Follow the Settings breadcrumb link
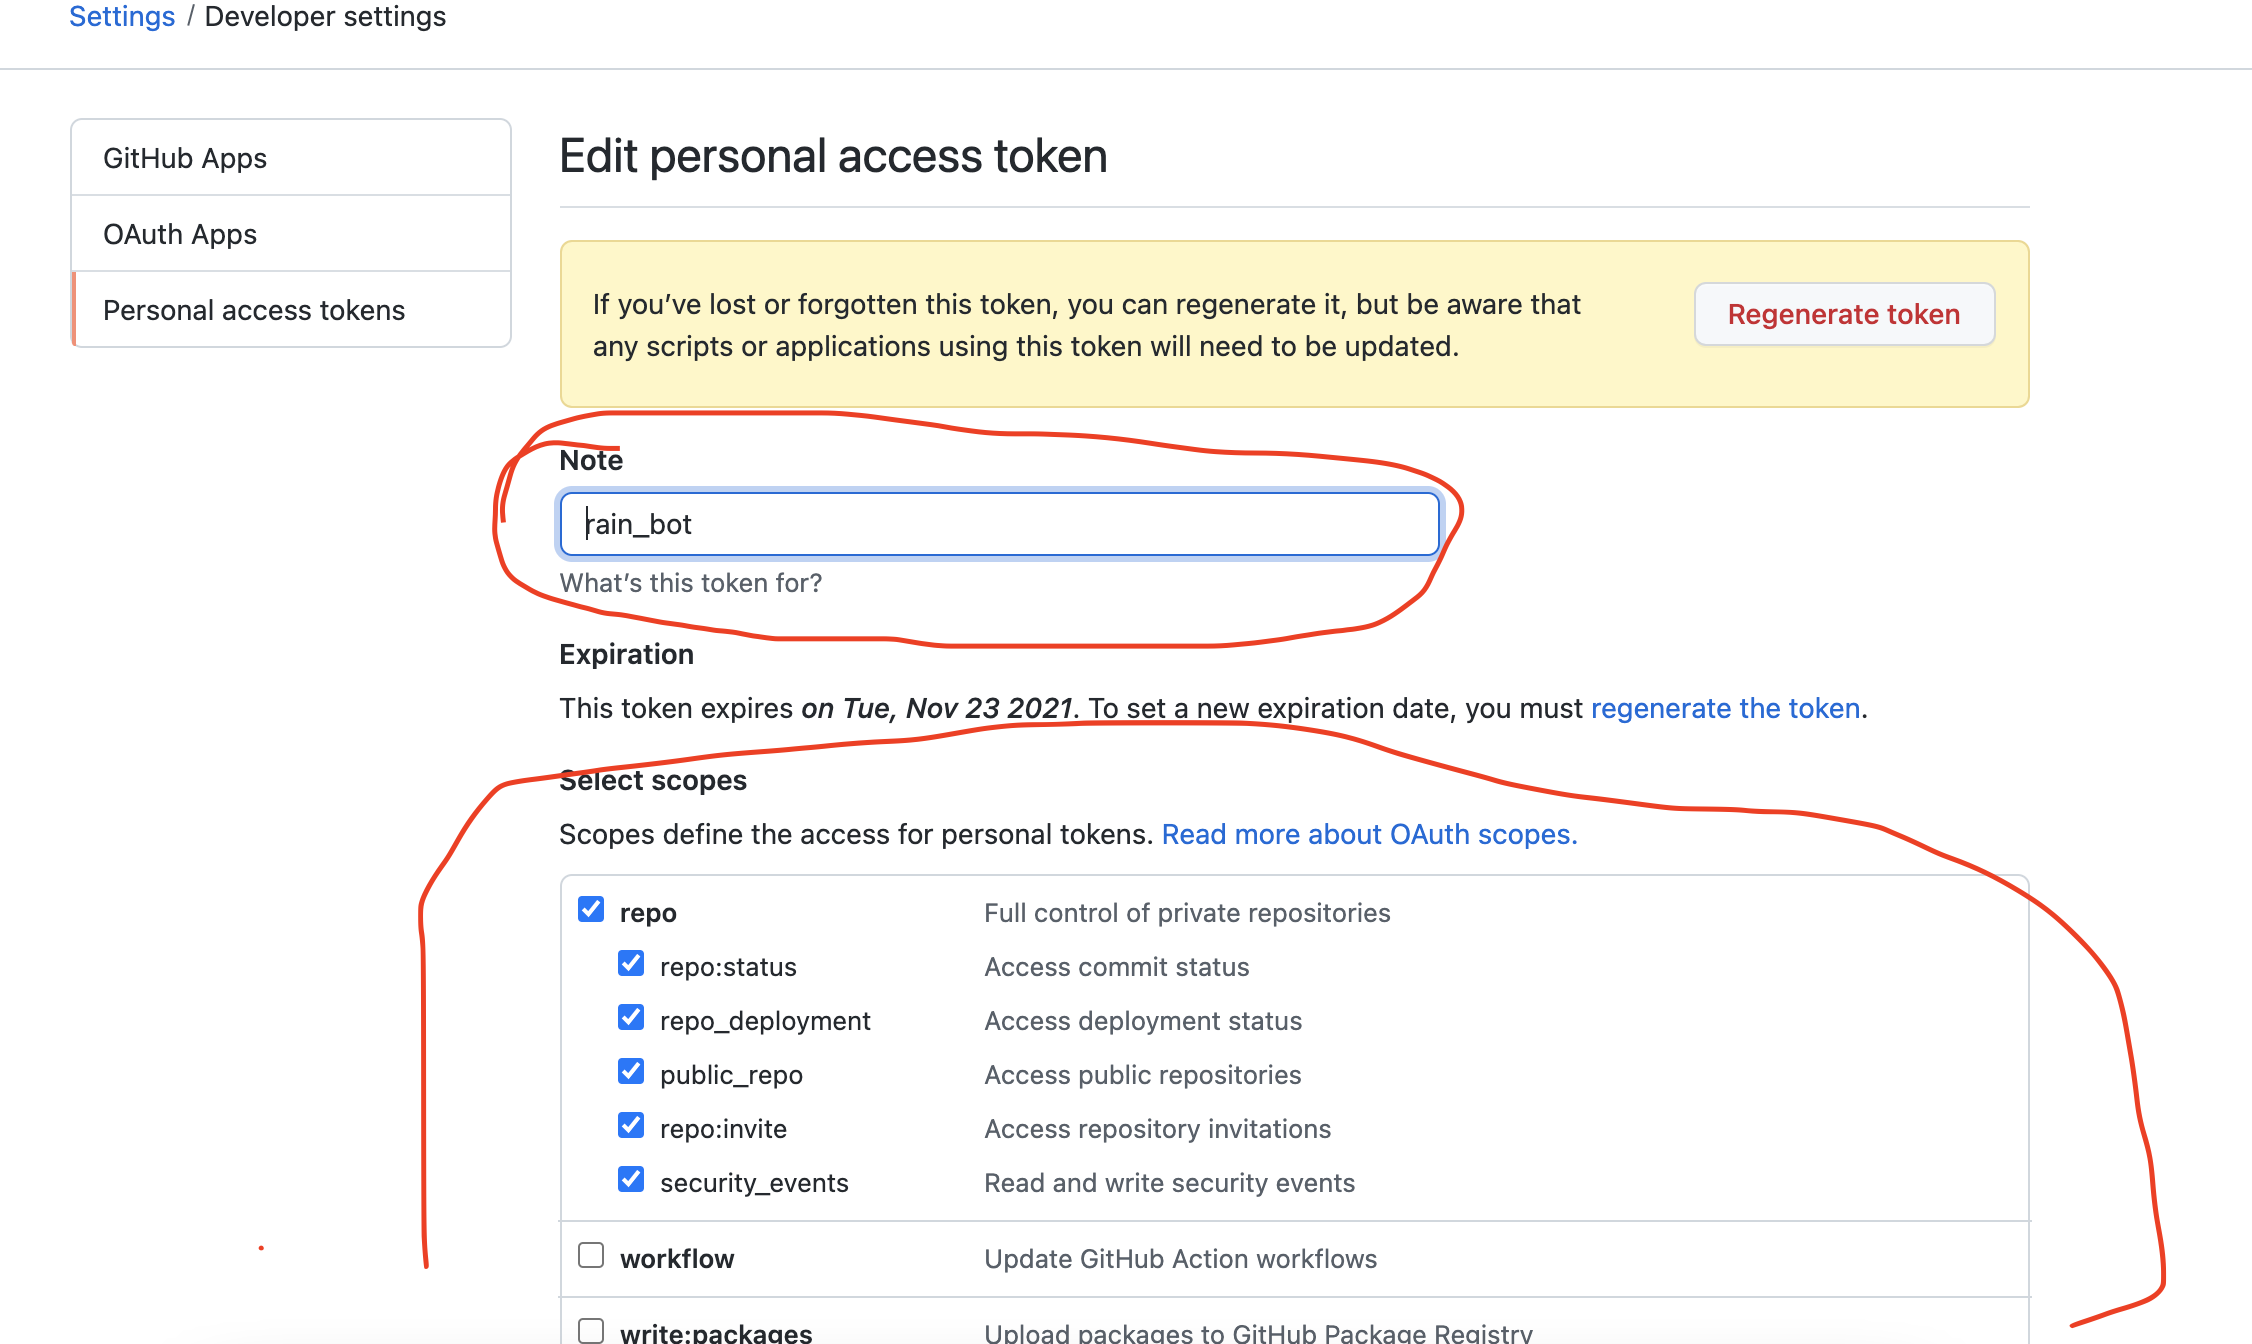The height and width of the screenshot is (1344, 2252). 122,16
